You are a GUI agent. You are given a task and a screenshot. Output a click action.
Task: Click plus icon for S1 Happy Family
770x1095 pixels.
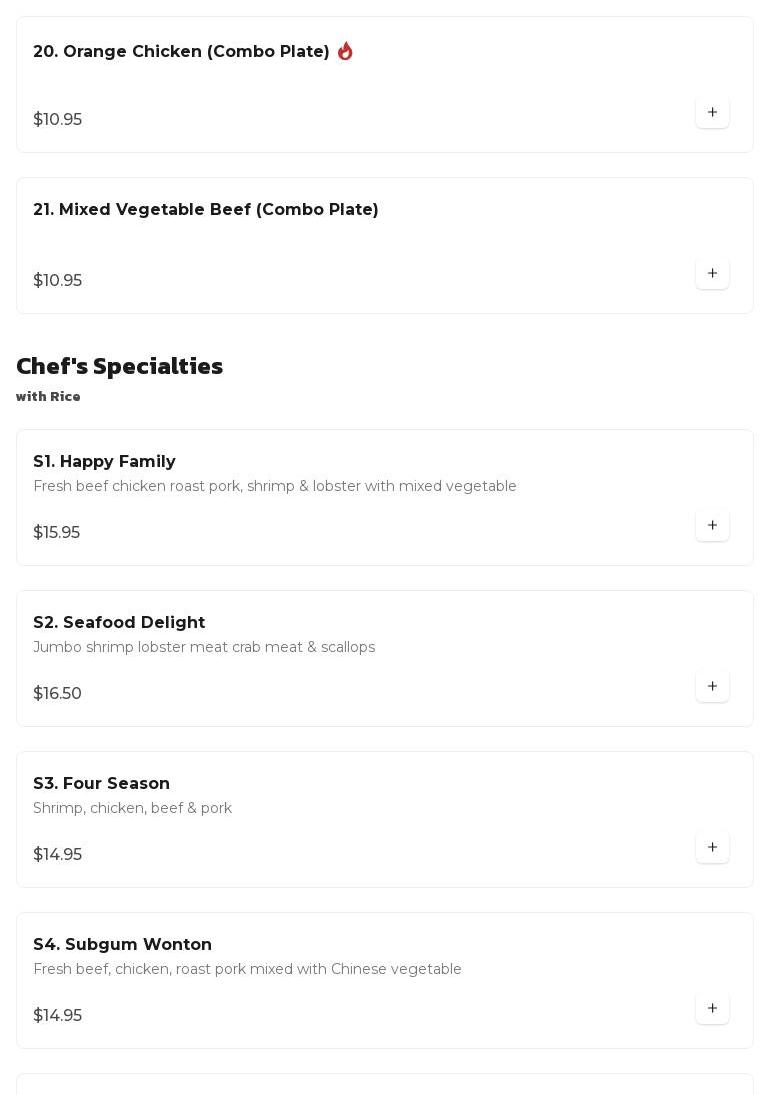pyautogui.click(x=712, y=526)
